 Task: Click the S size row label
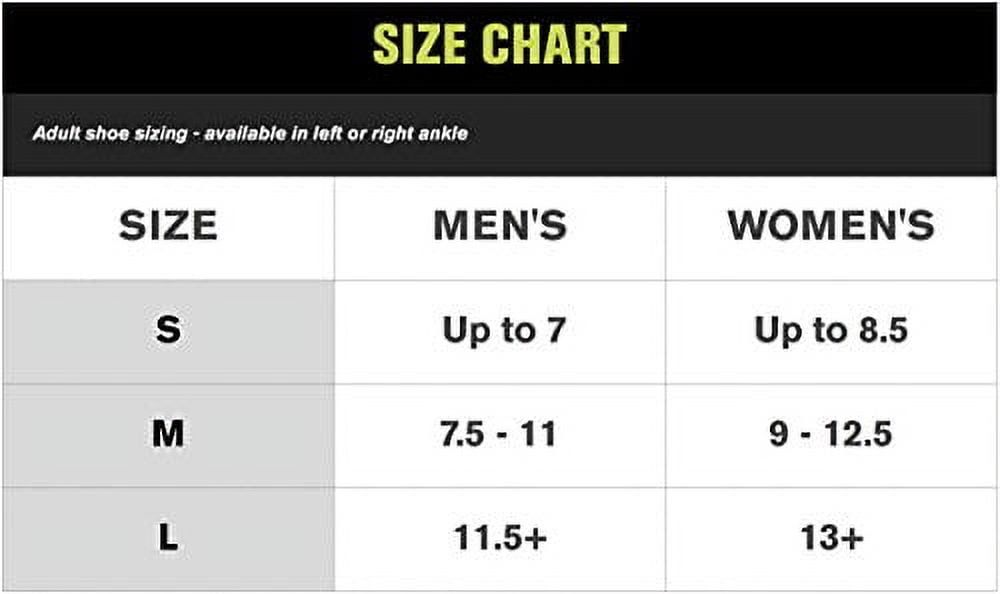tap(168, 330)
